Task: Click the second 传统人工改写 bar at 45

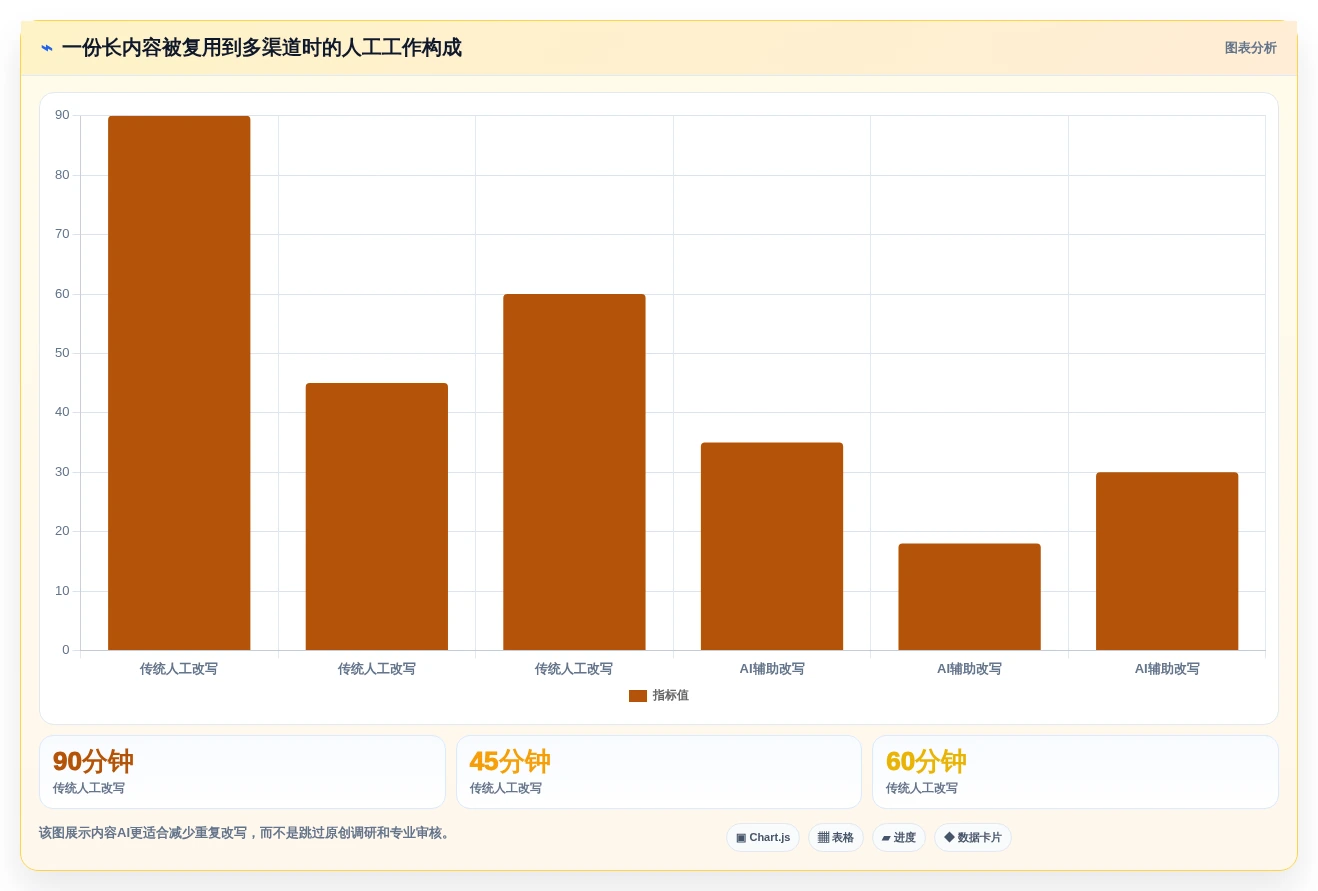Action: 377,517
